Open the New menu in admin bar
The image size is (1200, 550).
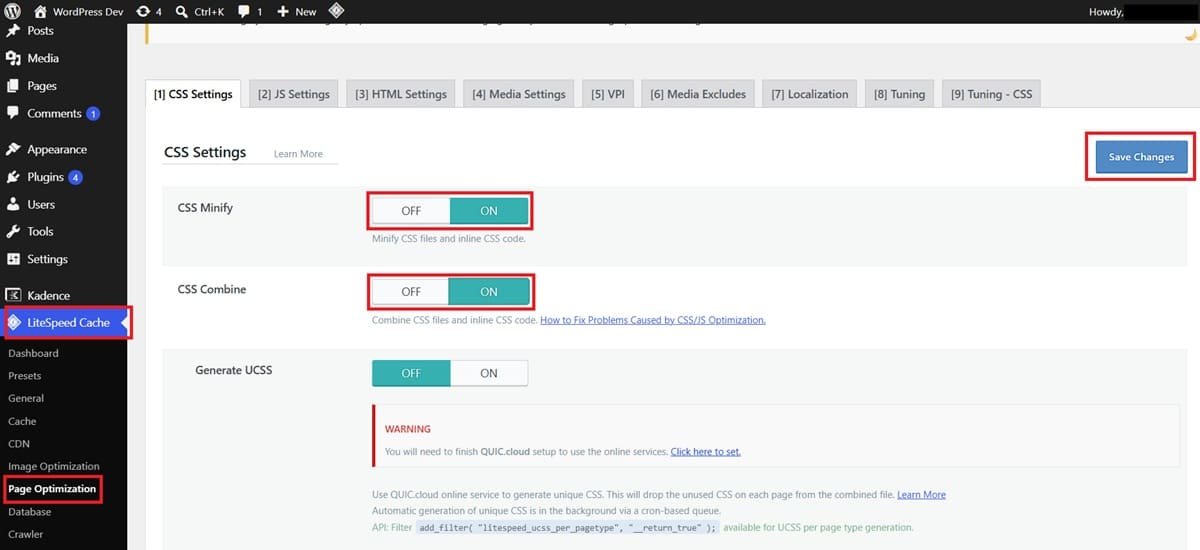pyautogui.click(x=296, y=11)
